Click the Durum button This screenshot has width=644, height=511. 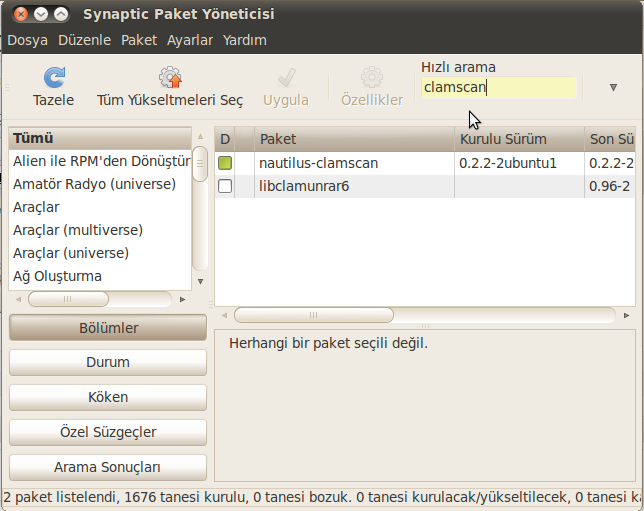[x=108, y=362]
